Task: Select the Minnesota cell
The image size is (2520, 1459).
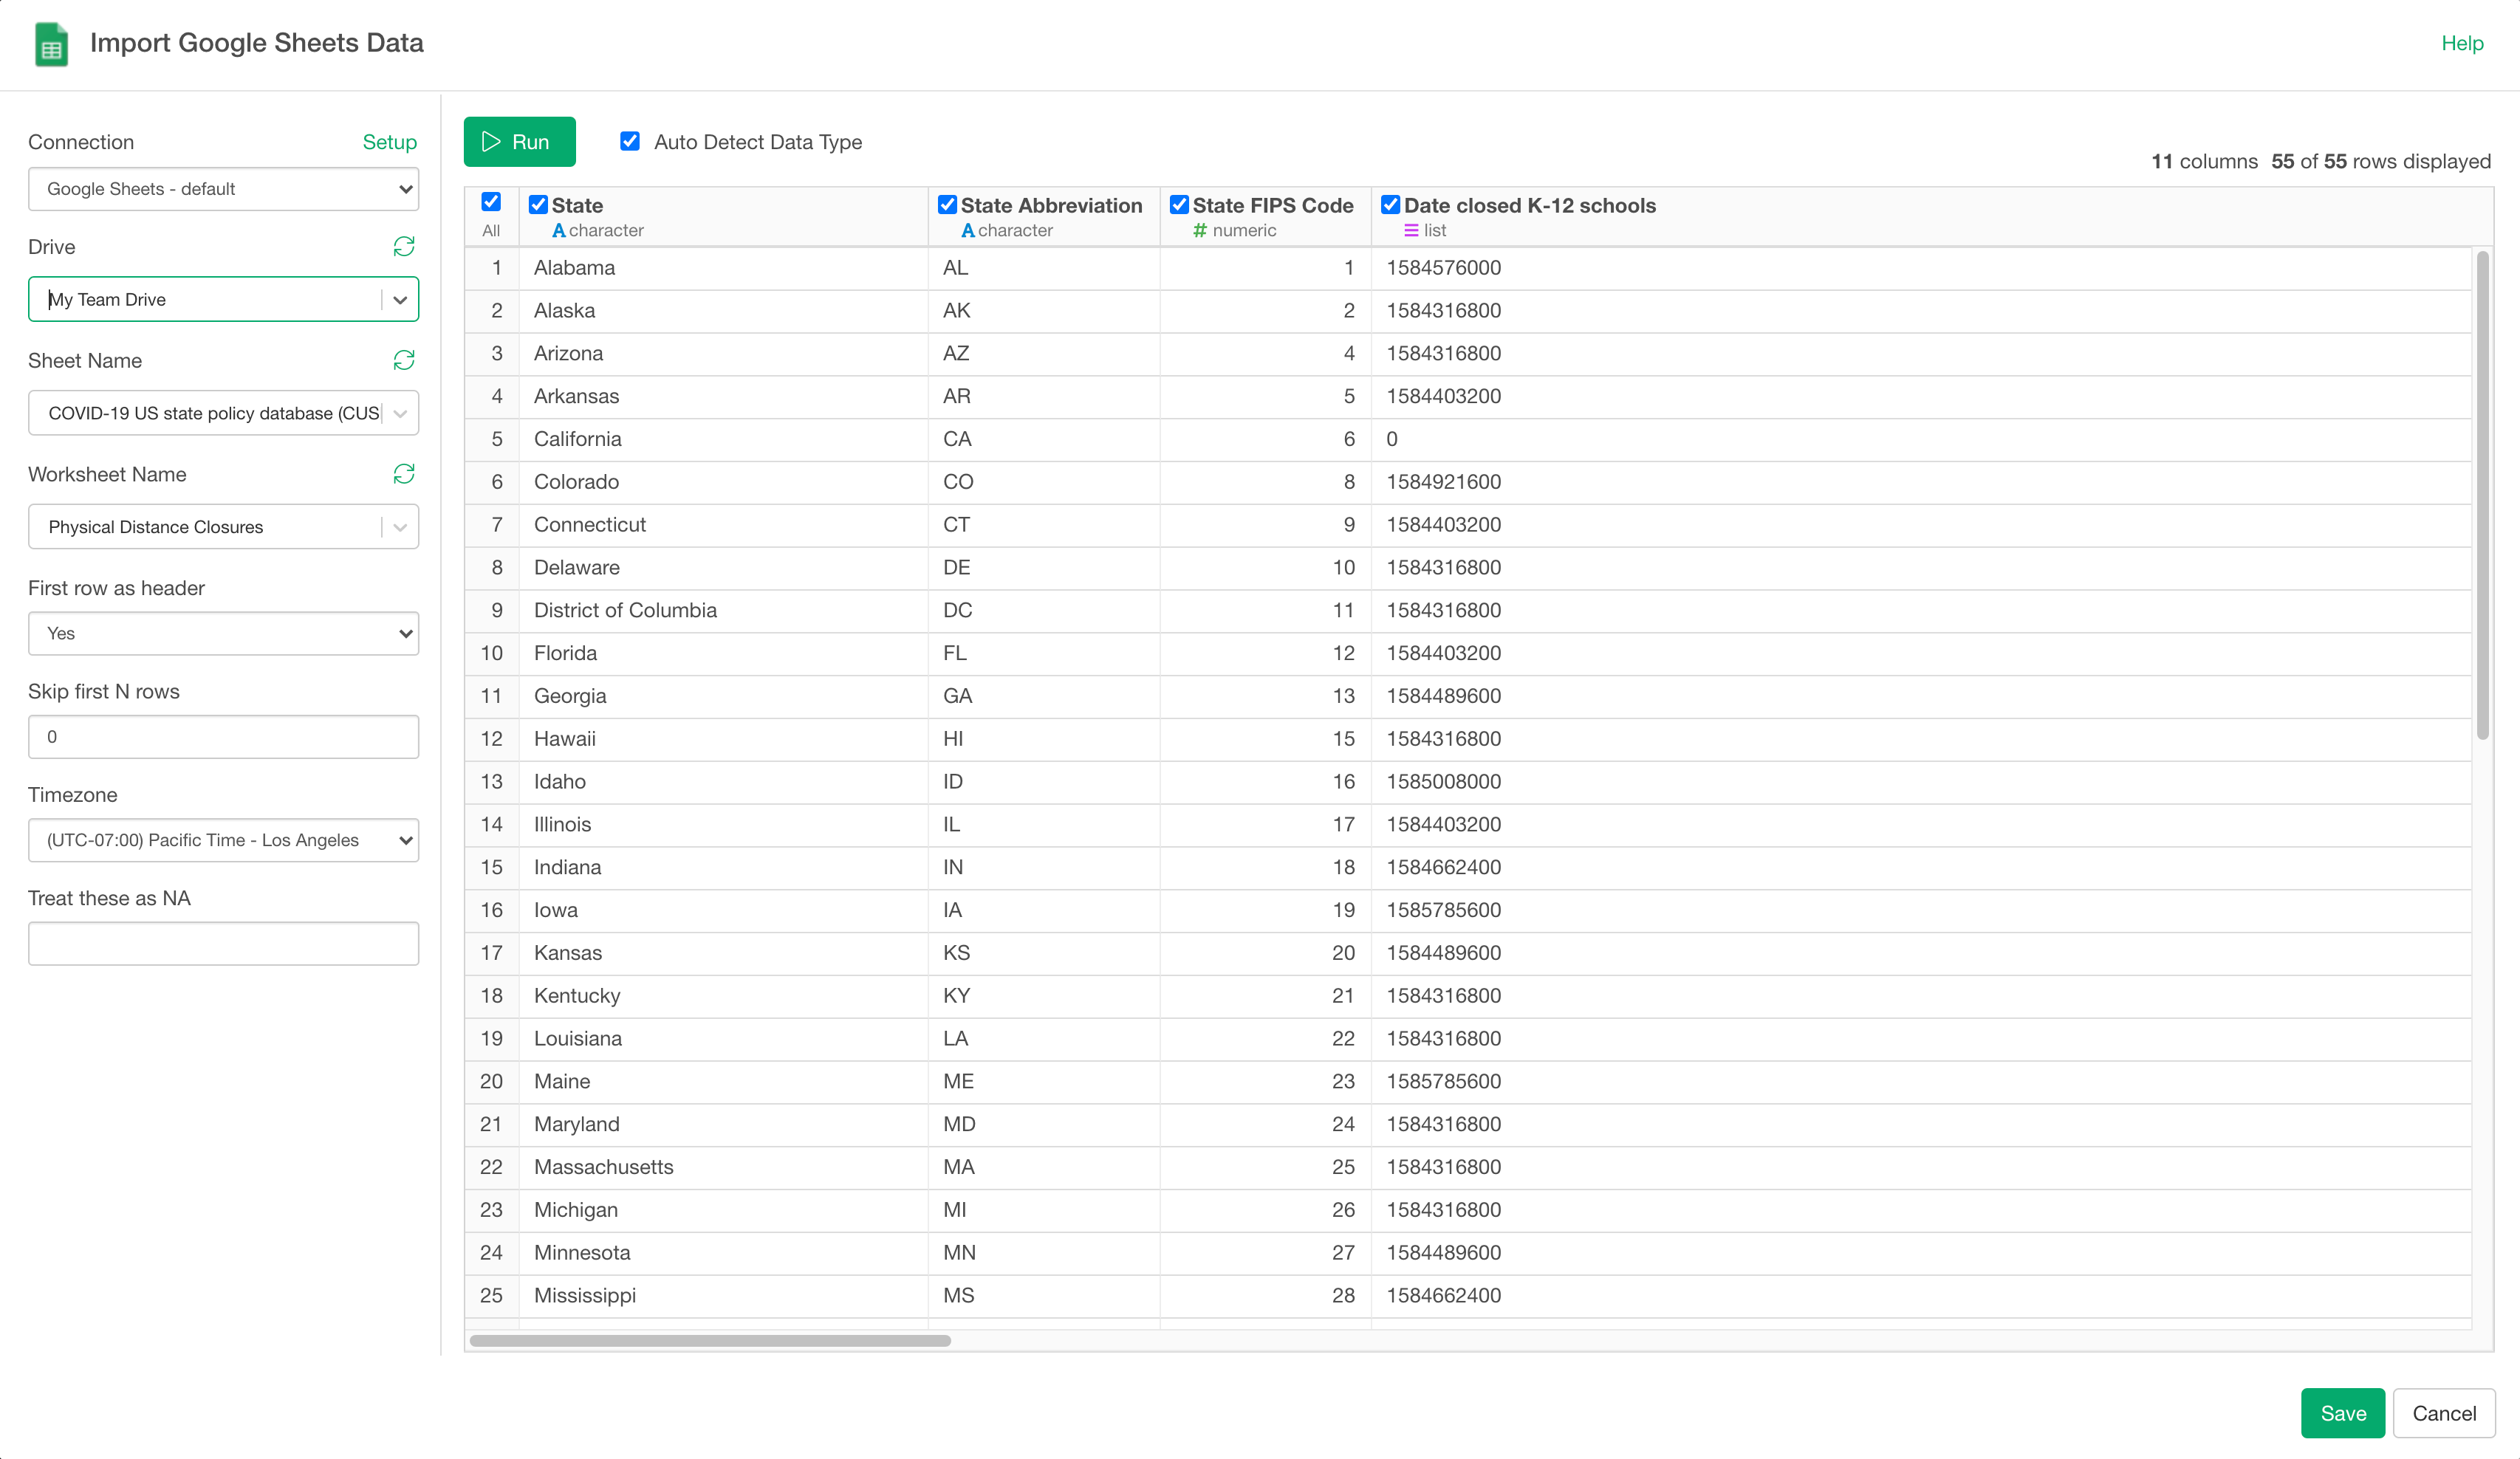Action: tap(723, 1253)
